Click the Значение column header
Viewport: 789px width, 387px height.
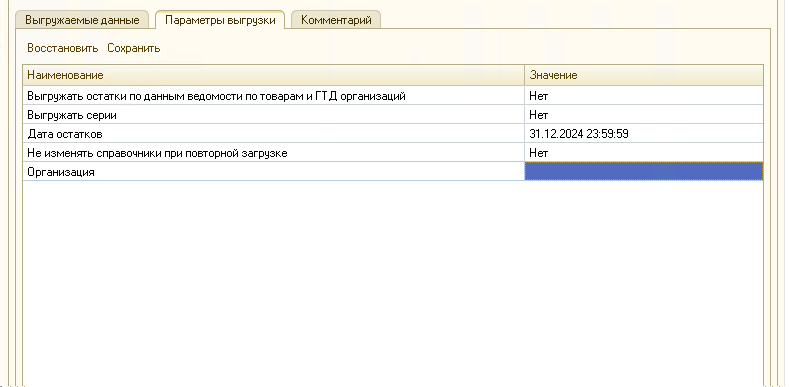[644, 75]
